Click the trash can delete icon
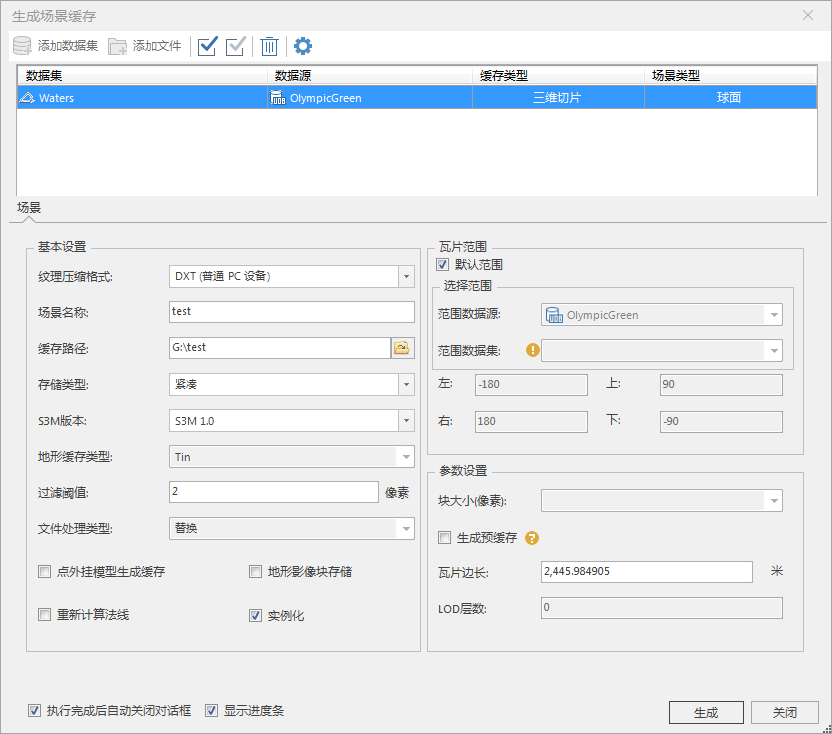The height and width of the screenshot is (734, 832). pos(269,46)
